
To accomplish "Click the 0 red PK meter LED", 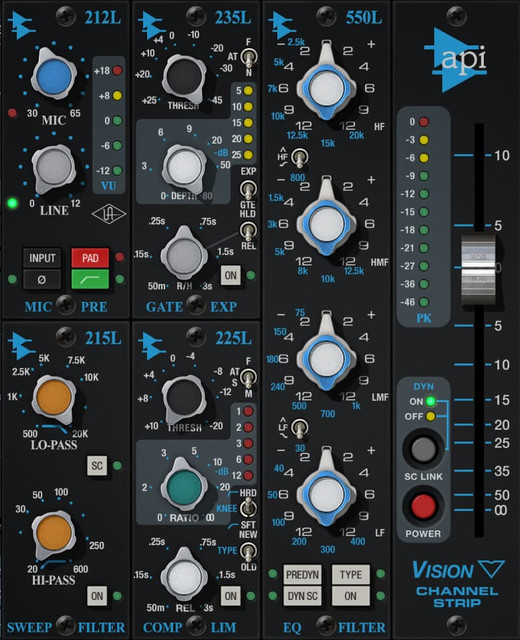I will [x=424, y=122].
